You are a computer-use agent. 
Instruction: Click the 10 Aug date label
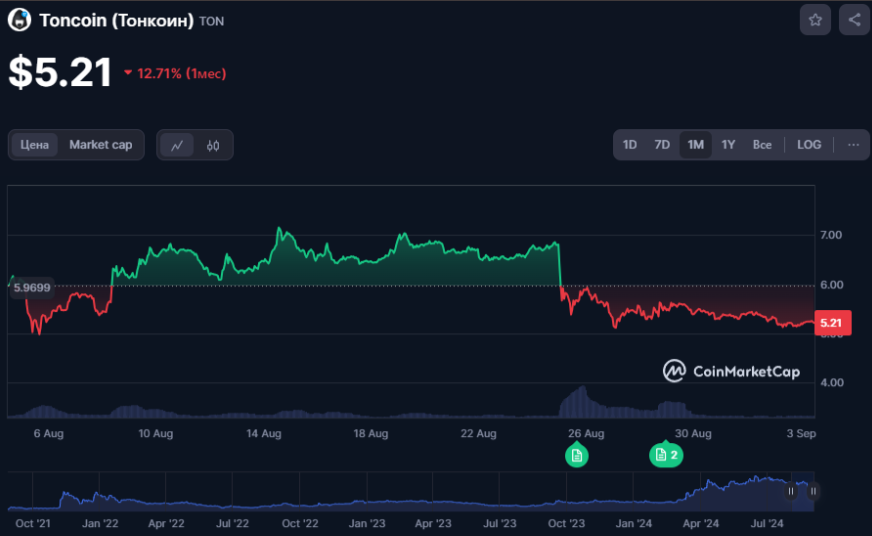[156, 434]
